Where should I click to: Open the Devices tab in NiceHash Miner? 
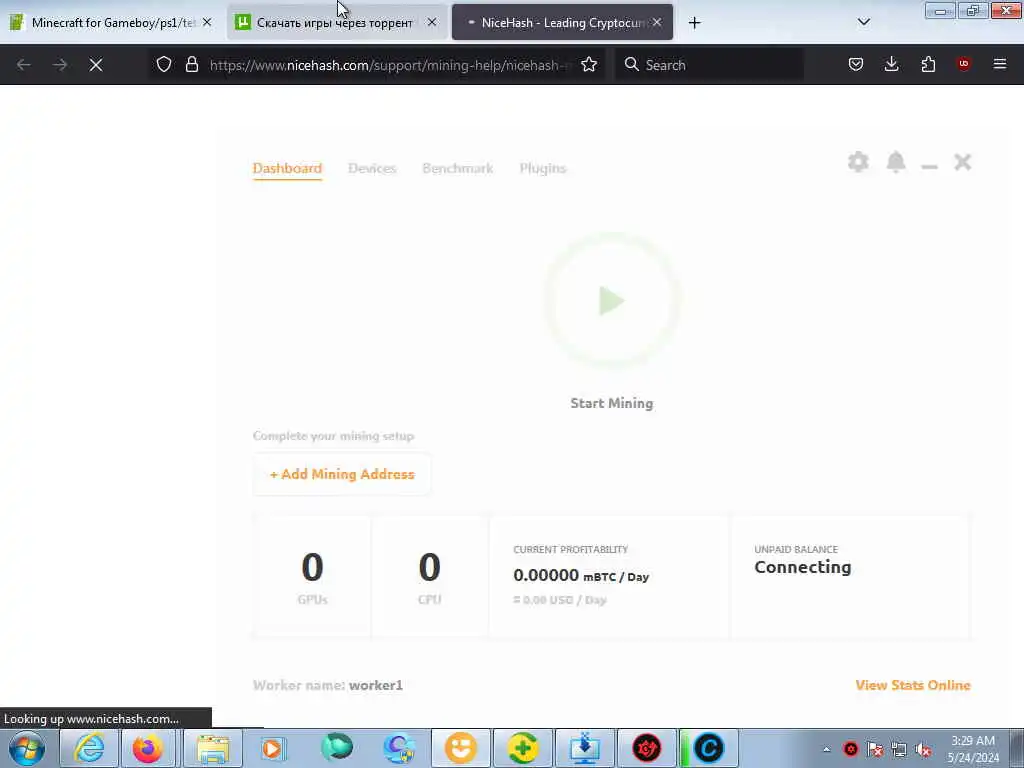coord(372,168)
